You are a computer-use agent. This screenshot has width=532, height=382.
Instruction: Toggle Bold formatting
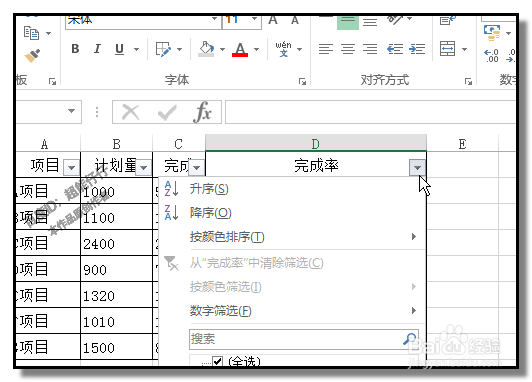75,49
